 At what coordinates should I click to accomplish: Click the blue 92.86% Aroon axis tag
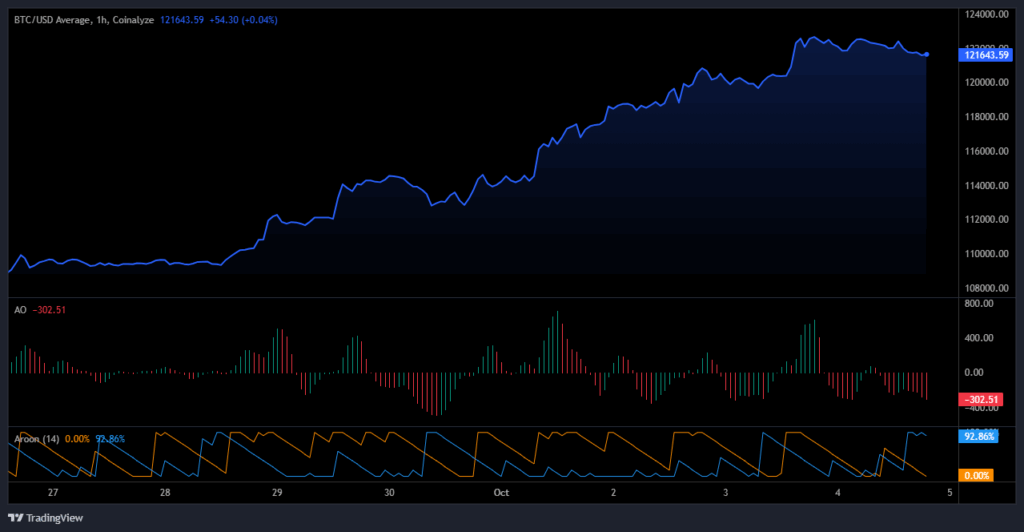click(977, 437)
